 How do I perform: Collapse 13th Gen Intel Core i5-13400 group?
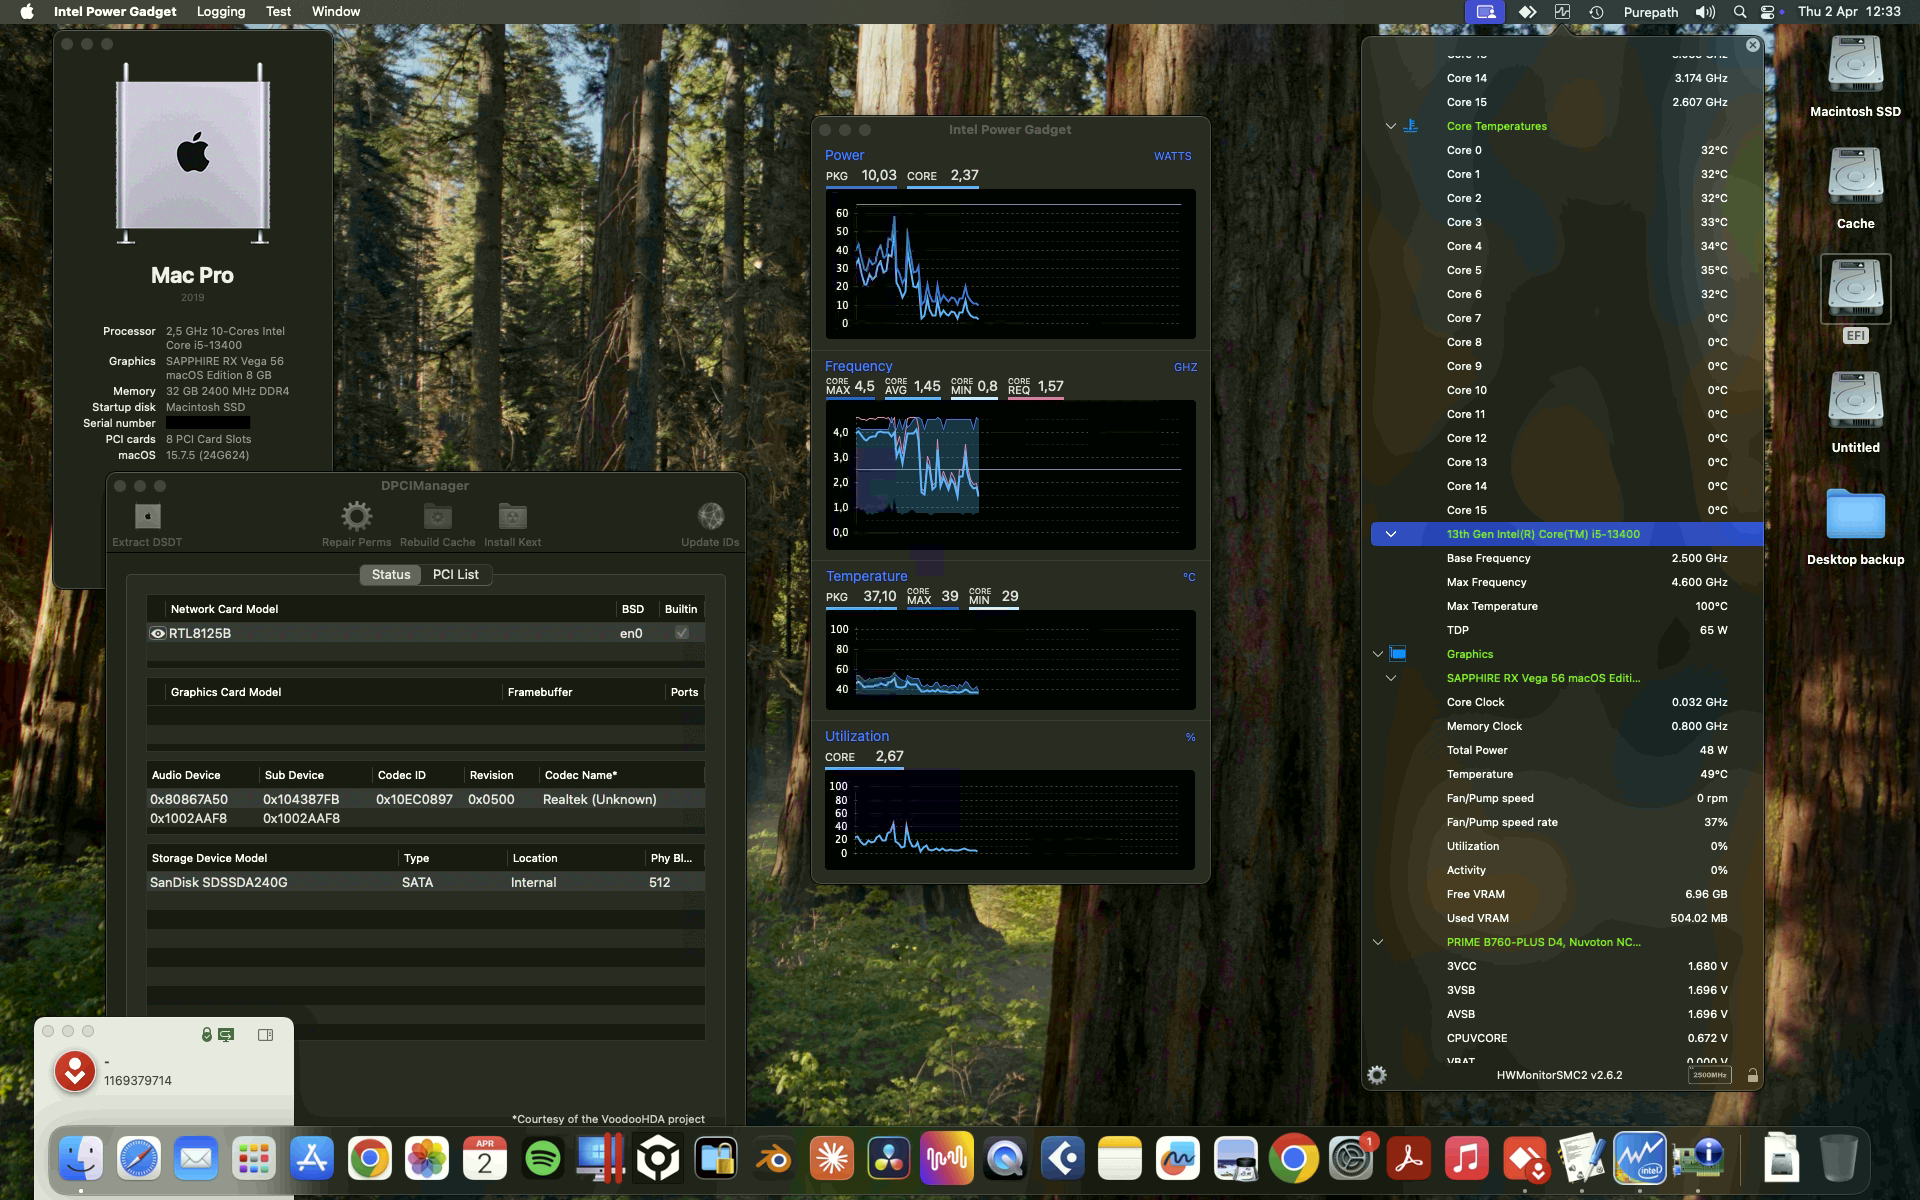tap(1390, 534)
